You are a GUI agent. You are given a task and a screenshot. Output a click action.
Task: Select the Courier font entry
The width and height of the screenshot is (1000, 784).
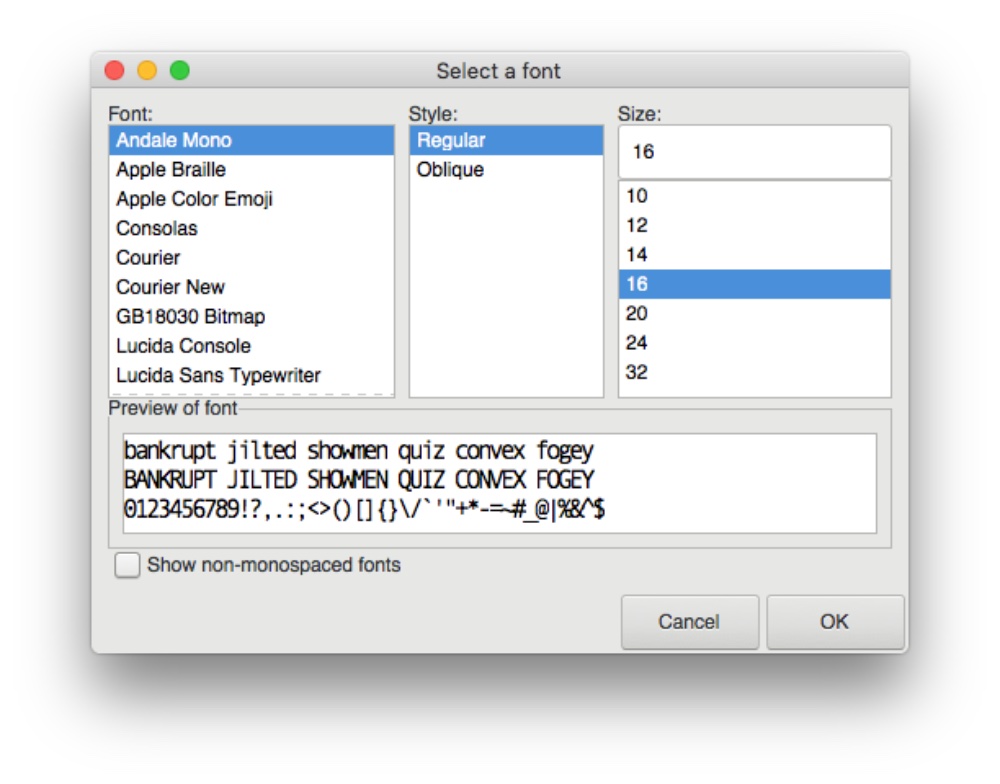coord(148,258)
